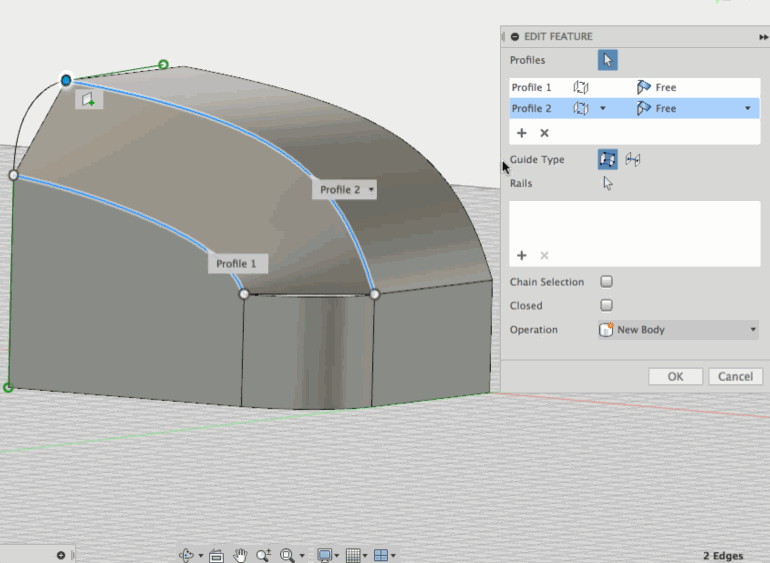Open the Viewports layout icon
This screenshot has height=563, width=770.
tap(381, 555)
